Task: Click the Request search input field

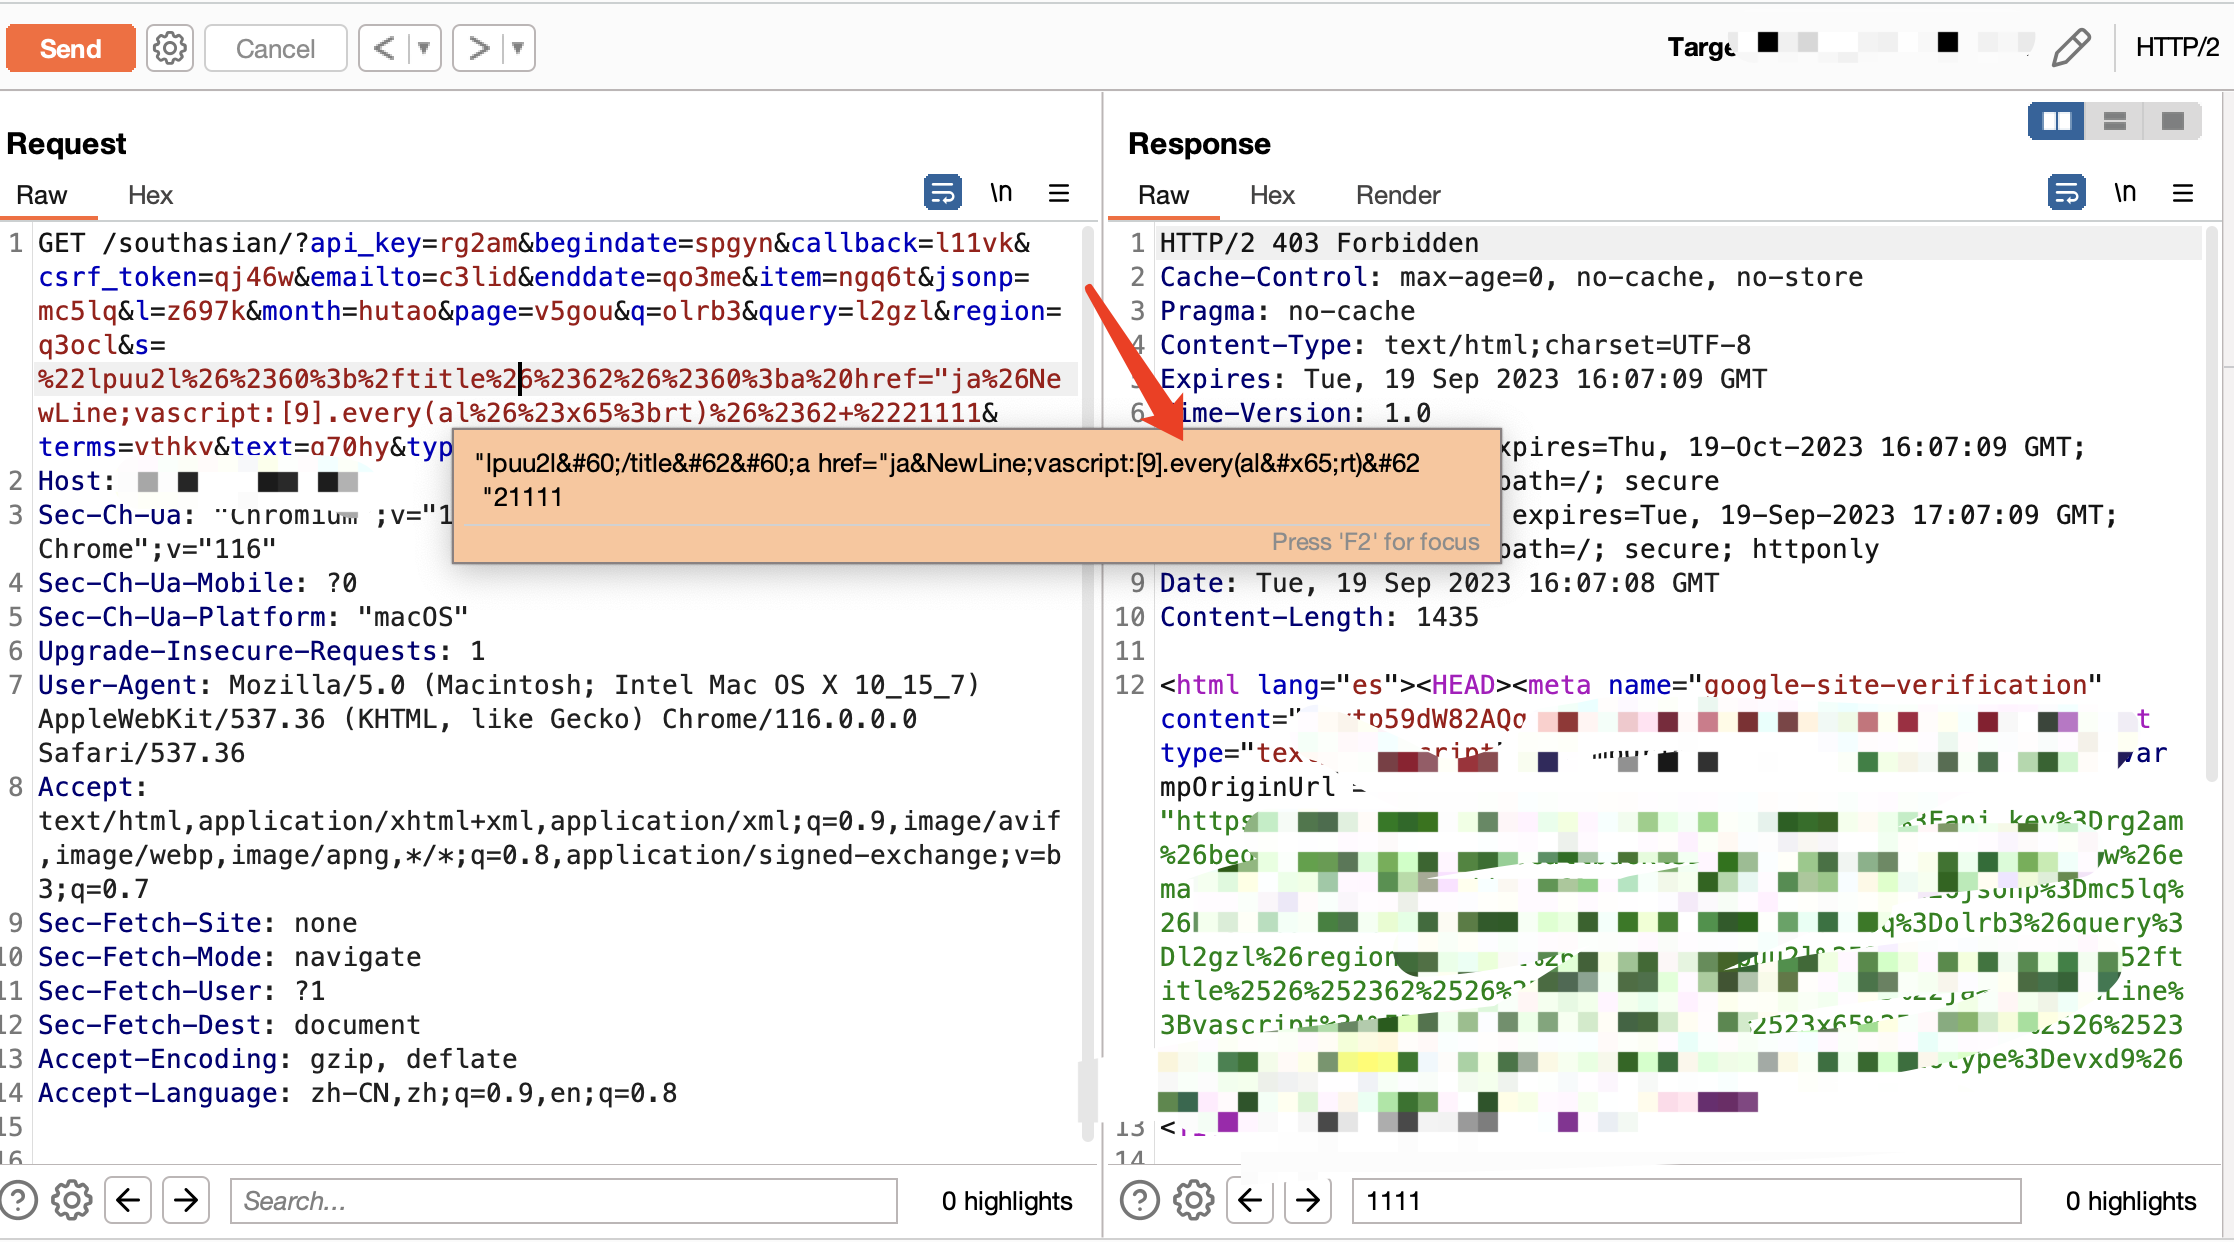Action: 563,1200
